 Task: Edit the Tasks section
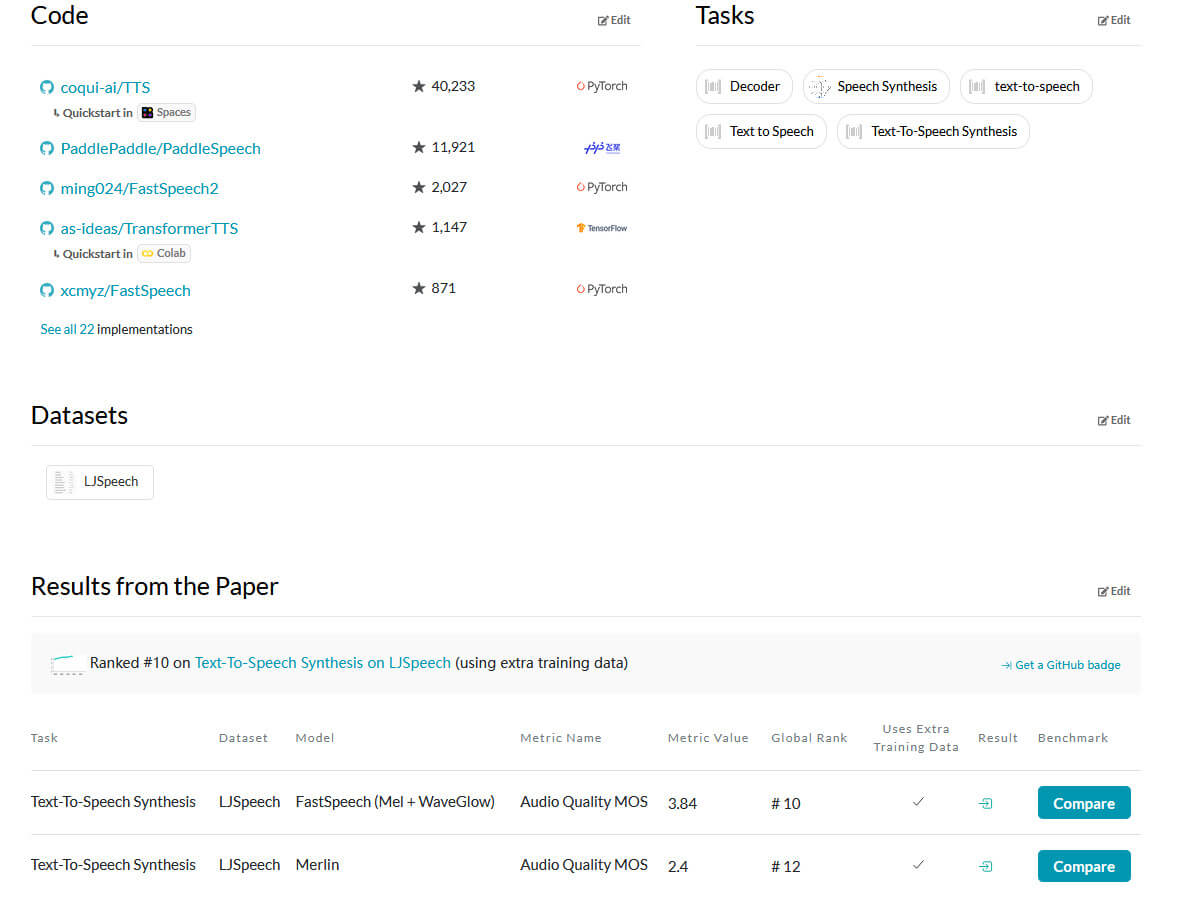click(1114, 21)
